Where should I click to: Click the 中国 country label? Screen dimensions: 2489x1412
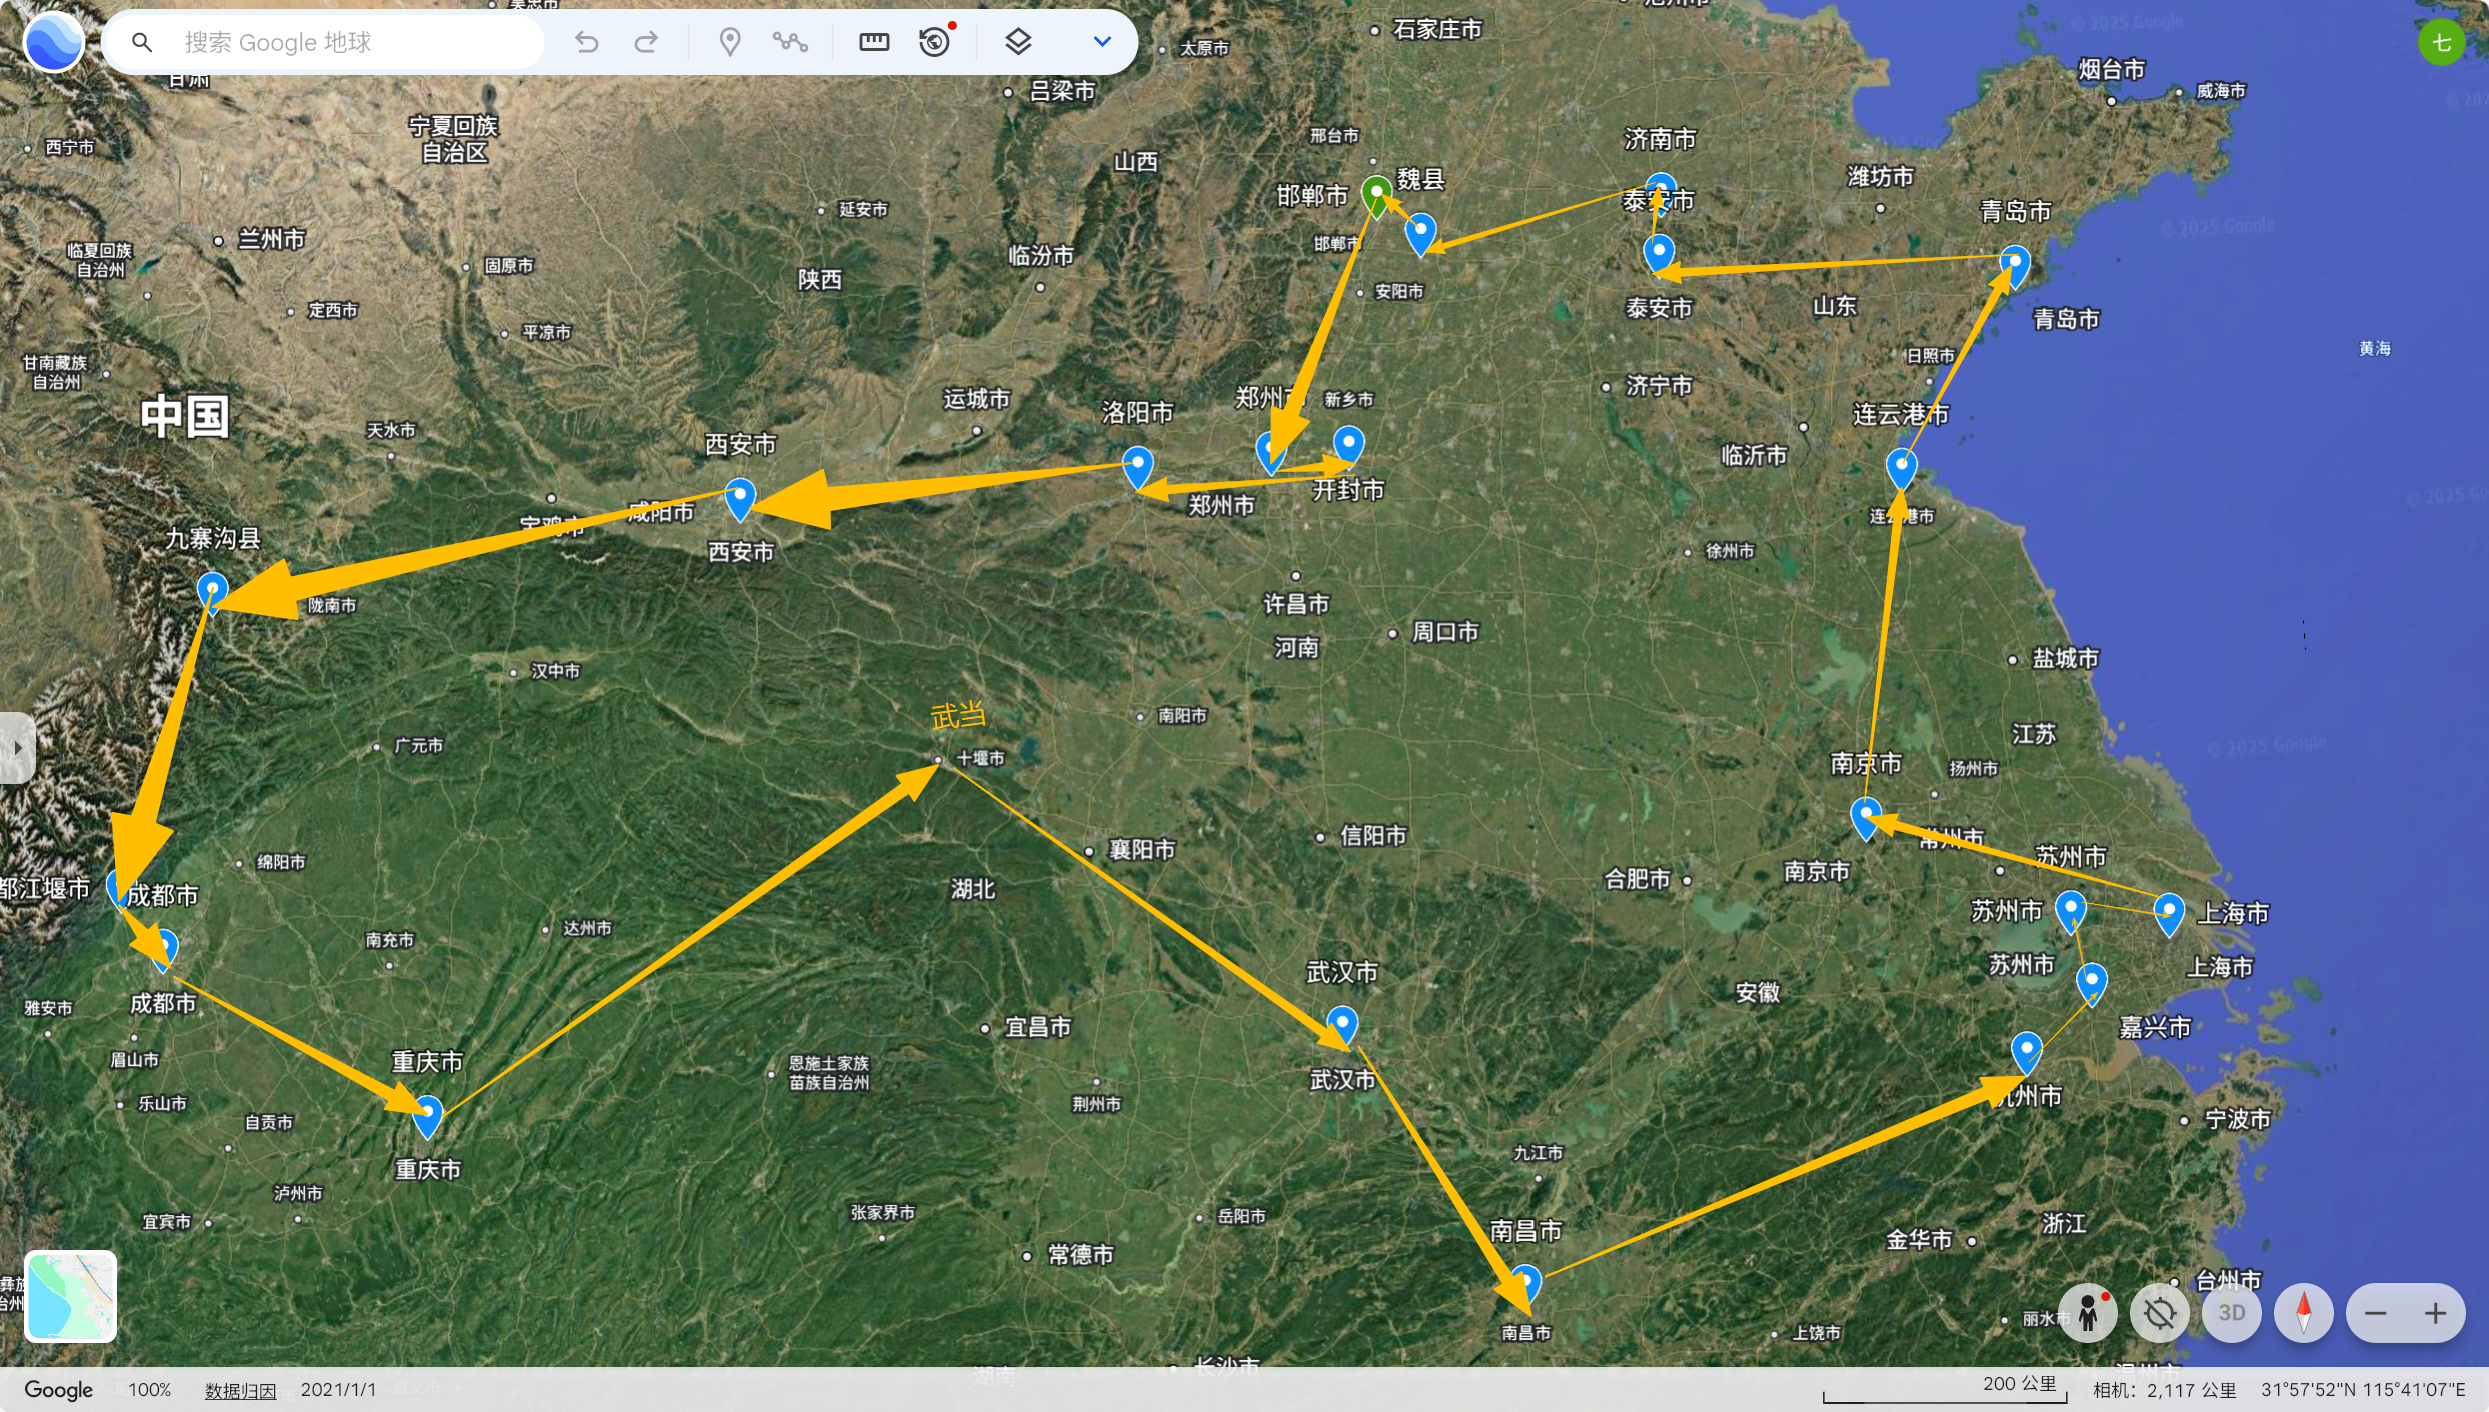click(185, 416)
